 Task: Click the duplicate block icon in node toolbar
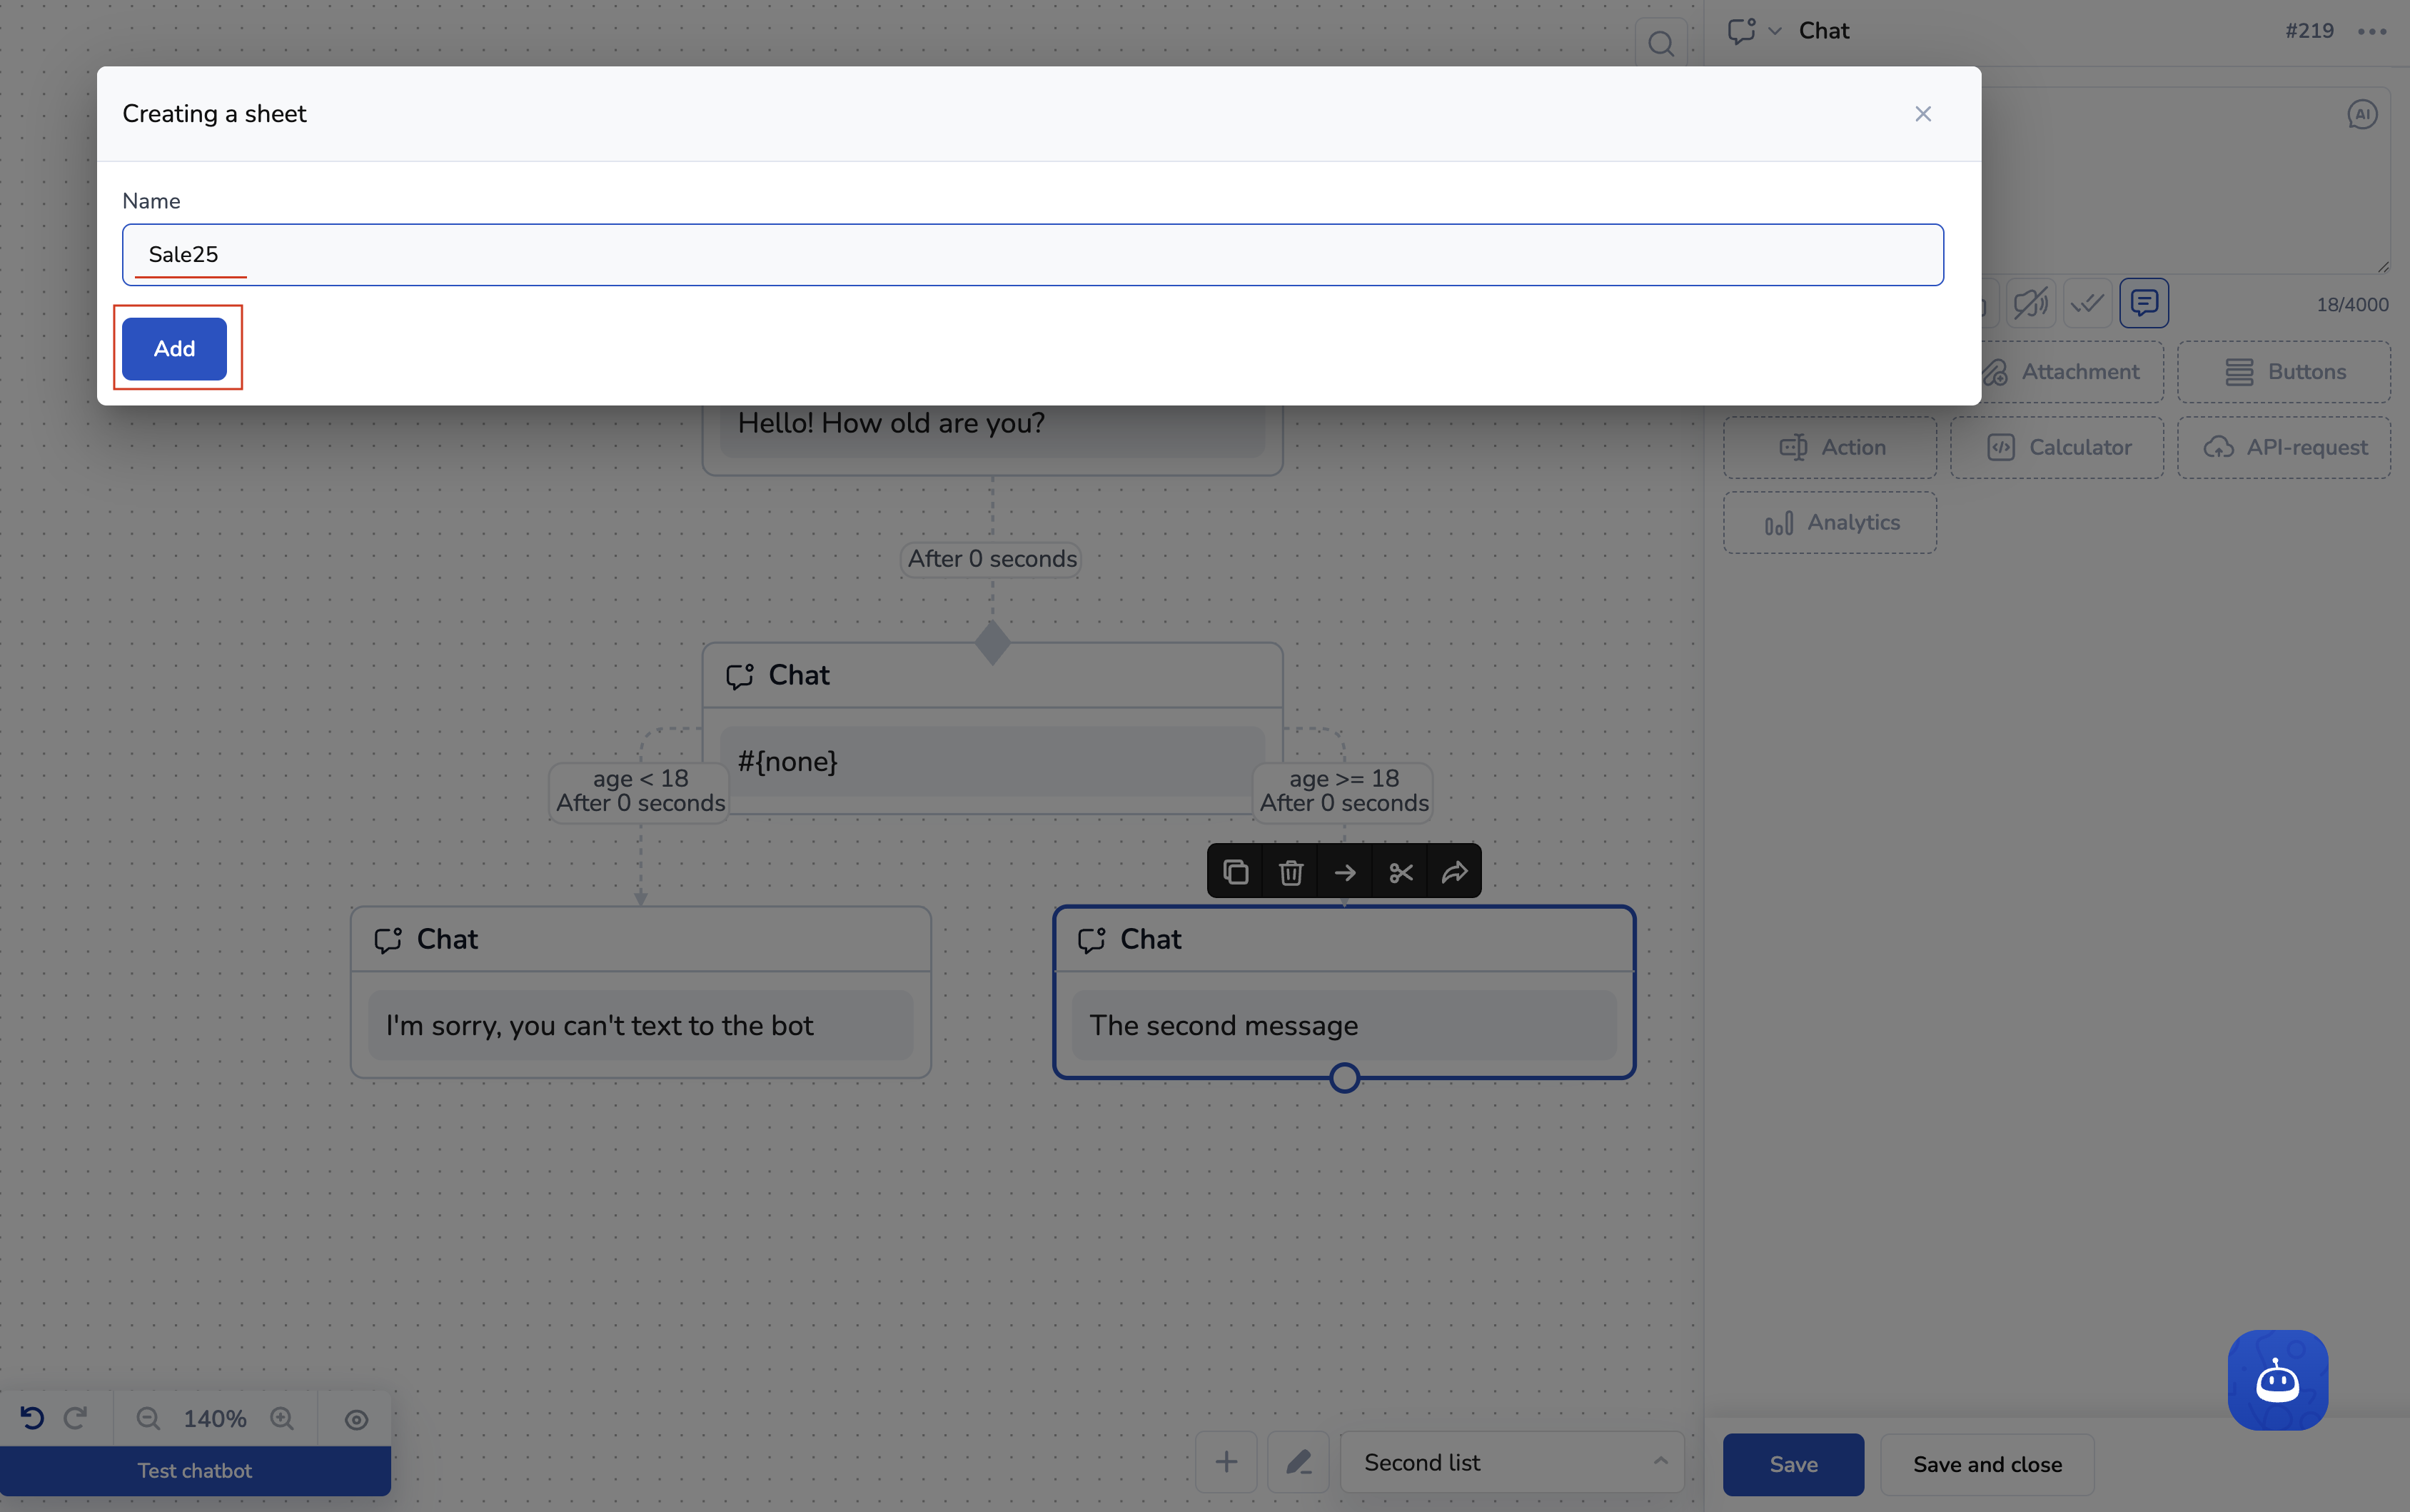pos(1235,872)
